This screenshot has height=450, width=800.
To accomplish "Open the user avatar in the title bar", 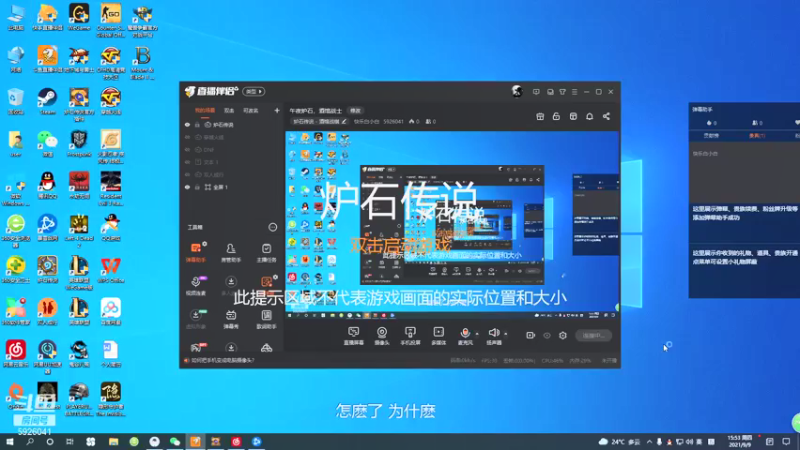I will coord(517,91).
